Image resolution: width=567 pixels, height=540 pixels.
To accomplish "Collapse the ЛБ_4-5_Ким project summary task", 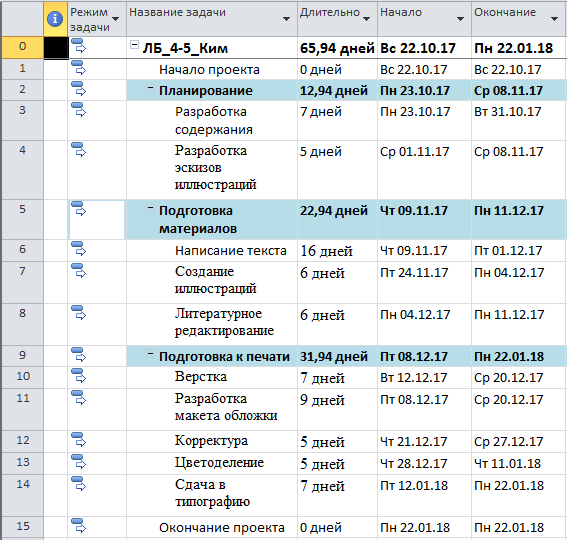I will [x=134, y=45].
